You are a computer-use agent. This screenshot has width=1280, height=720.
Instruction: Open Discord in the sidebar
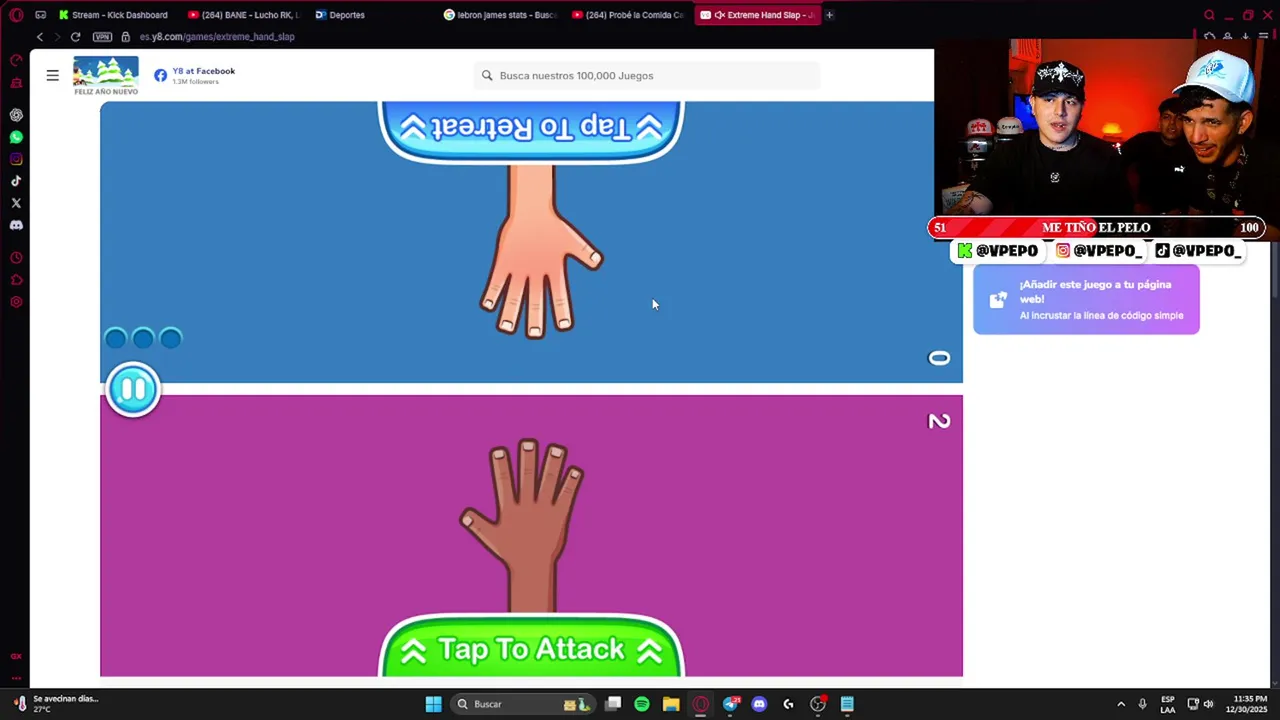pyautogui.click(x=16, y=225)
